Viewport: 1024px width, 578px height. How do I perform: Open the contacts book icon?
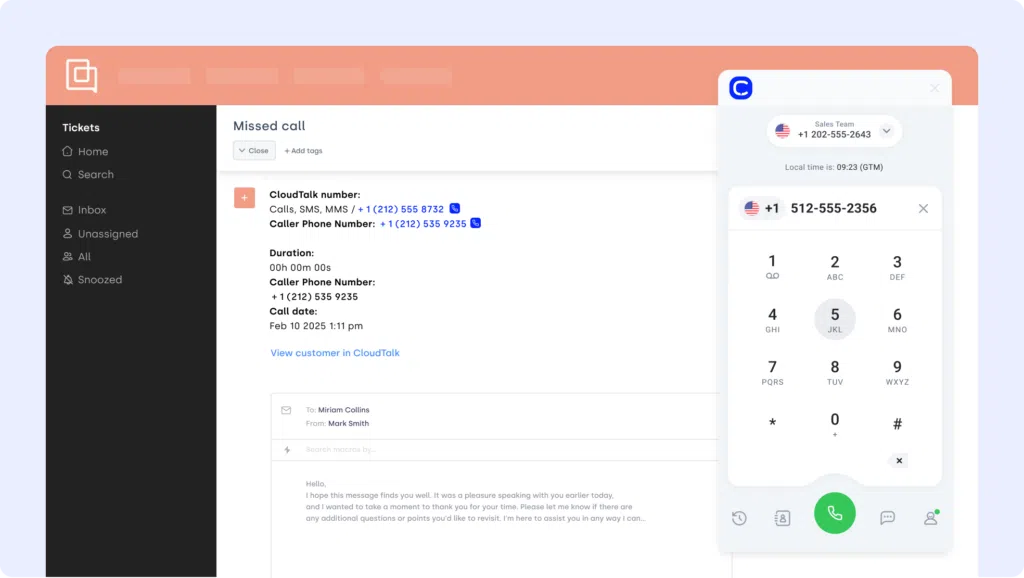point(782,518)
